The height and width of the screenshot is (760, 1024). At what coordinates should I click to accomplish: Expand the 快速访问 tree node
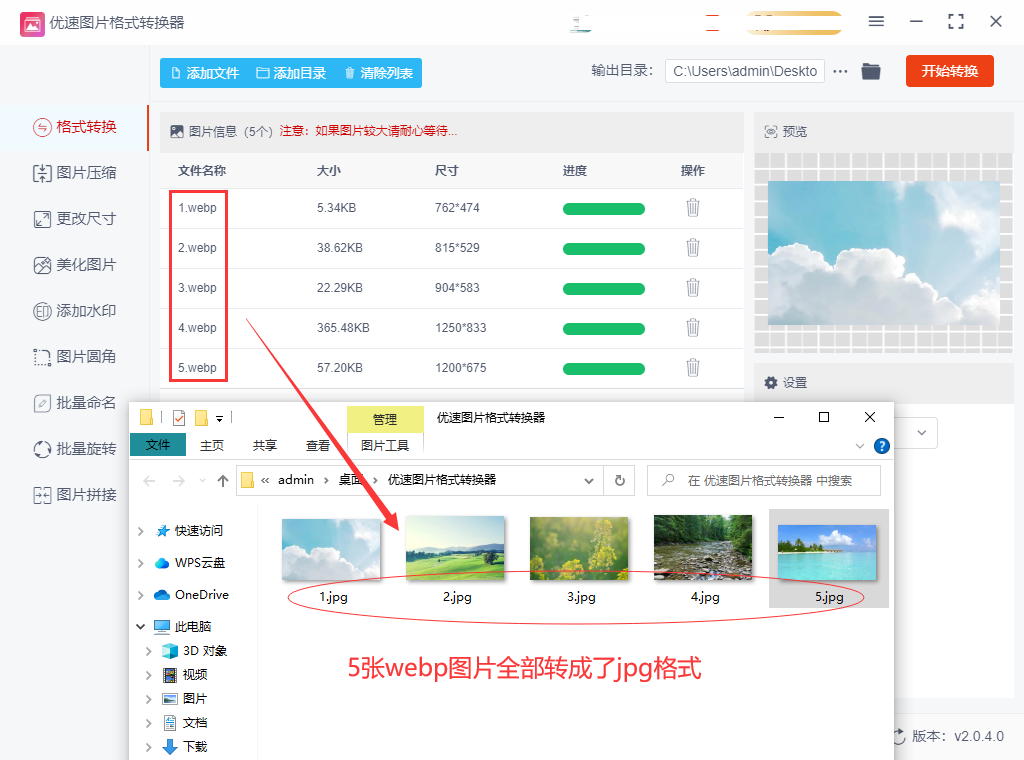coord(140,531)
